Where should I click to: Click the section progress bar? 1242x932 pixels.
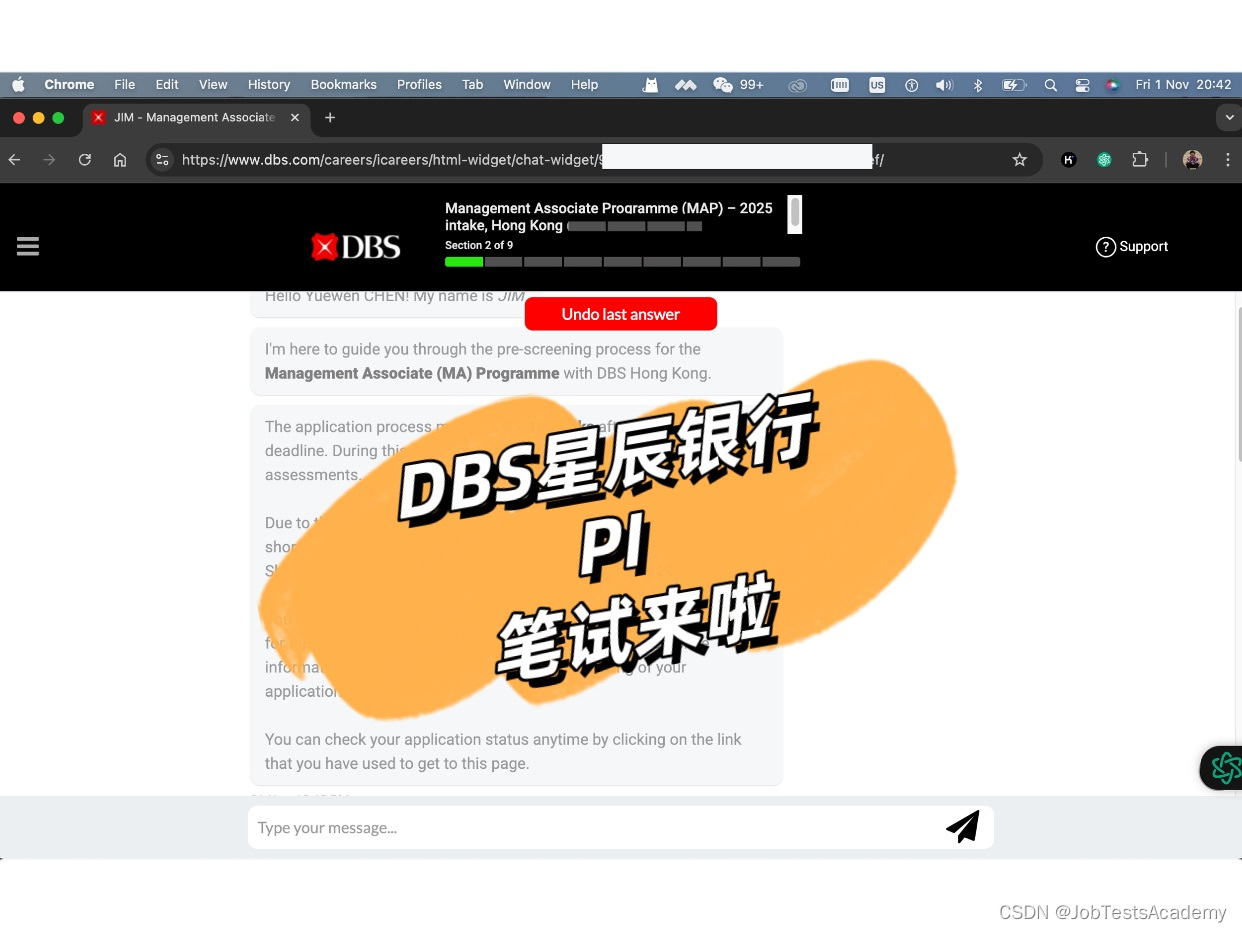pyautogui.click(x=622, y=262)
